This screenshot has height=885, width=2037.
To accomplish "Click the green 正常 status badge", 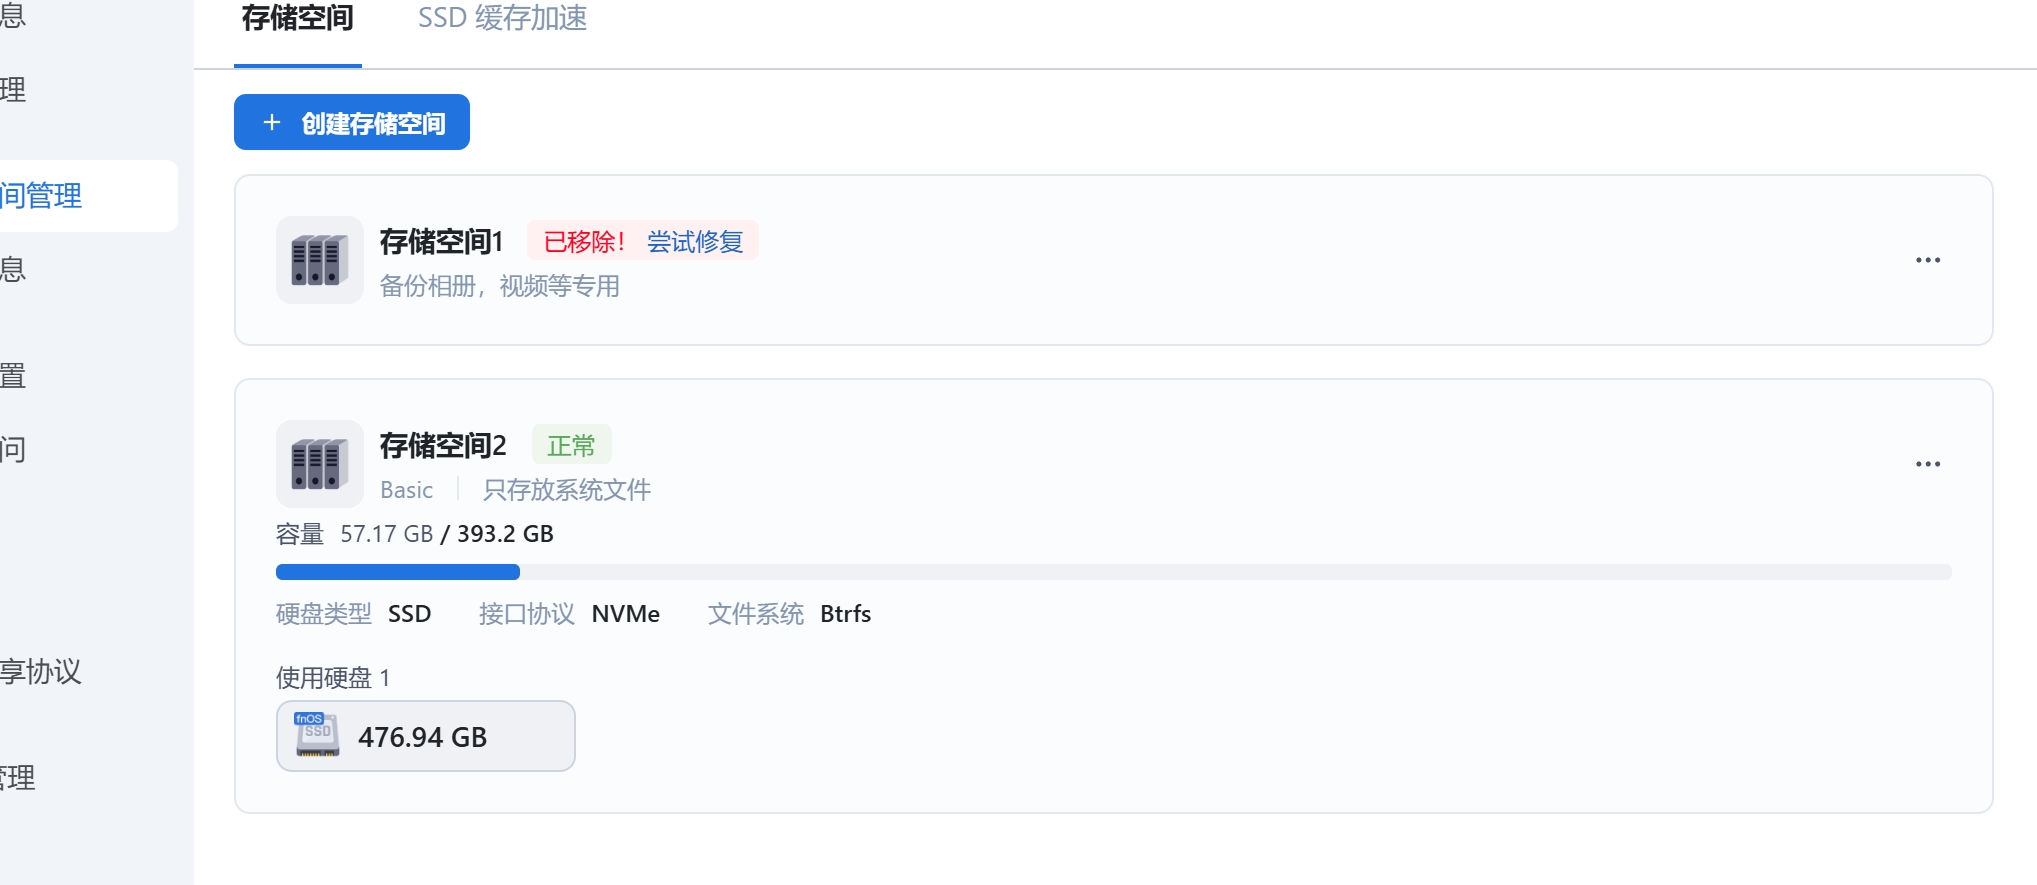I will coord(571,446).
